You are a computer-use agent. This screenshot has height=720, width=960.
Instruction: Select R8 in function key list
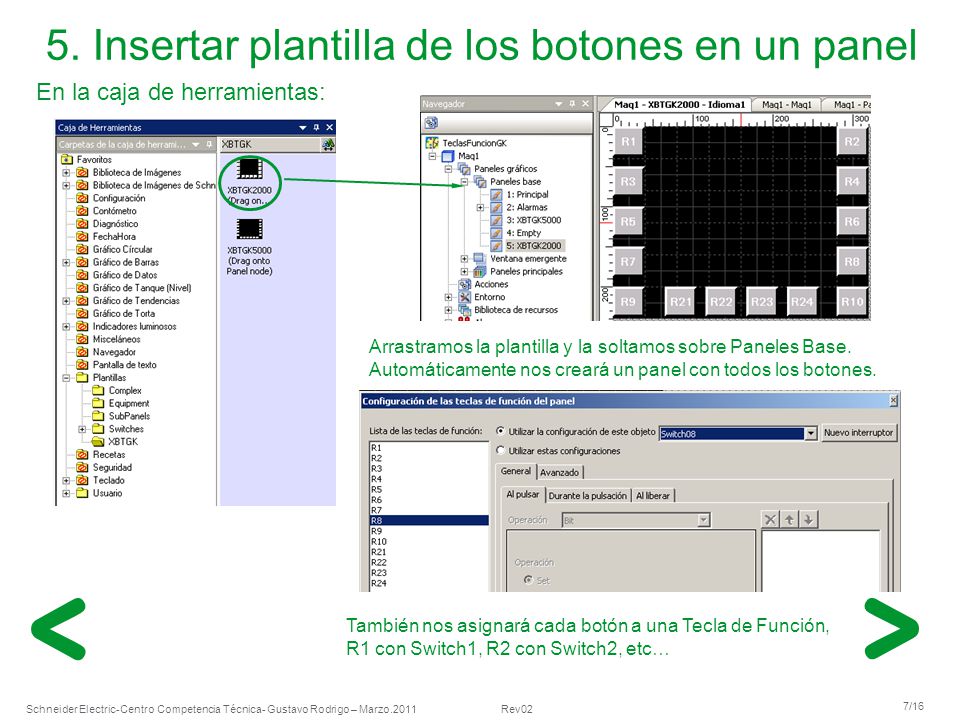[x=429, y=520]
